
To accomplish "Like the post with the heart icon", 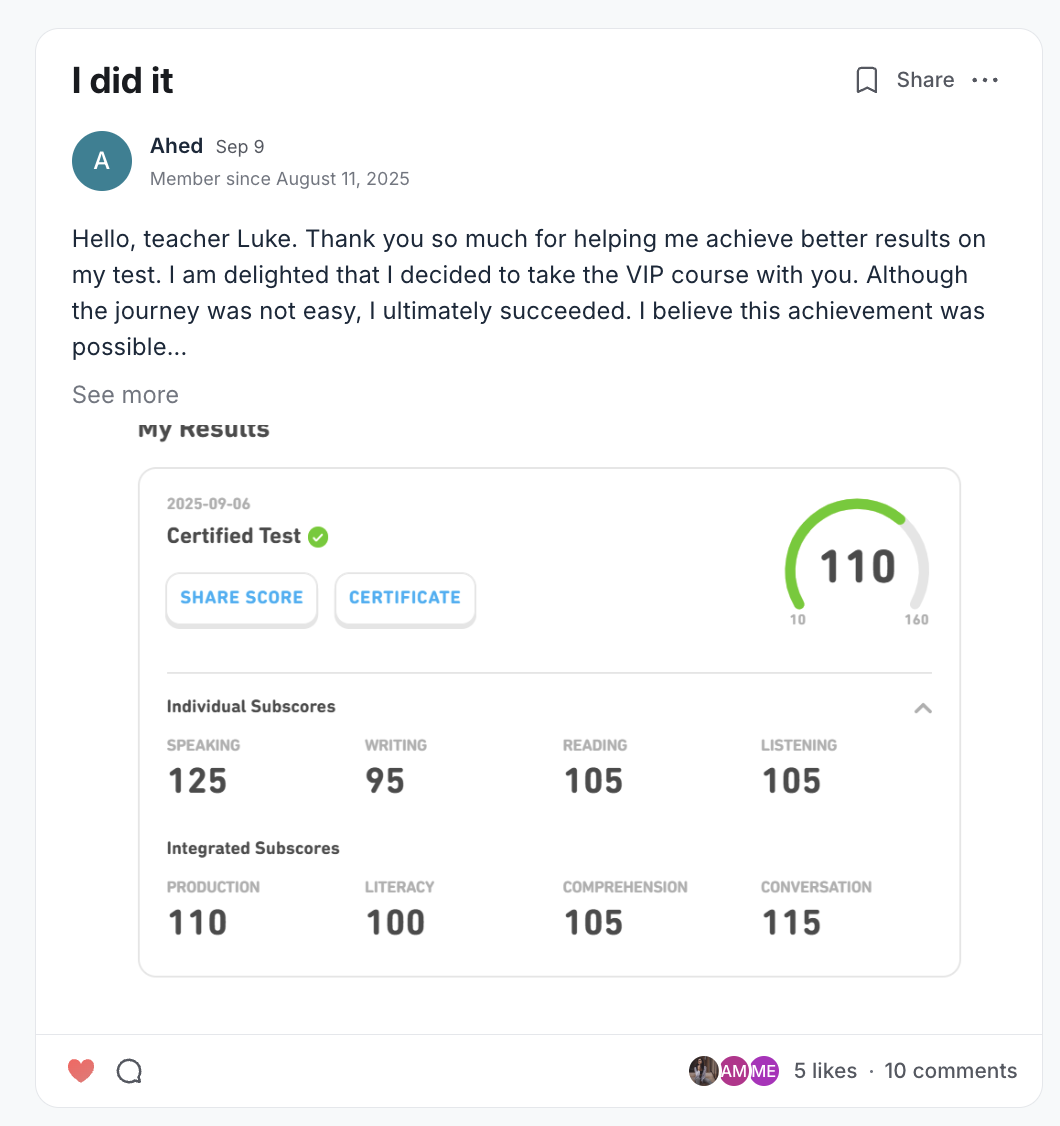I will pos(81,1071).
